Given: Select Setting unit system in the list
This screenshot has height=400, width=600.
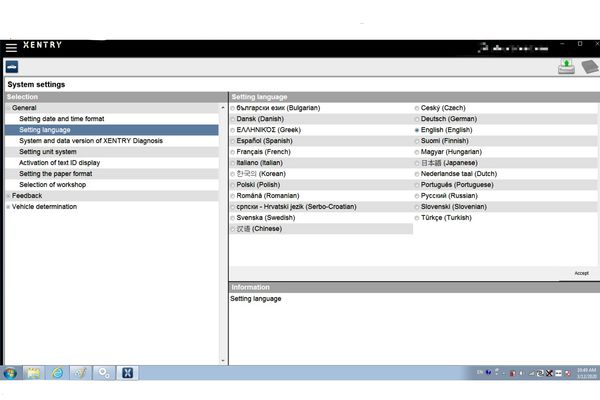Looking at the screenshot, I should (47, 152).
